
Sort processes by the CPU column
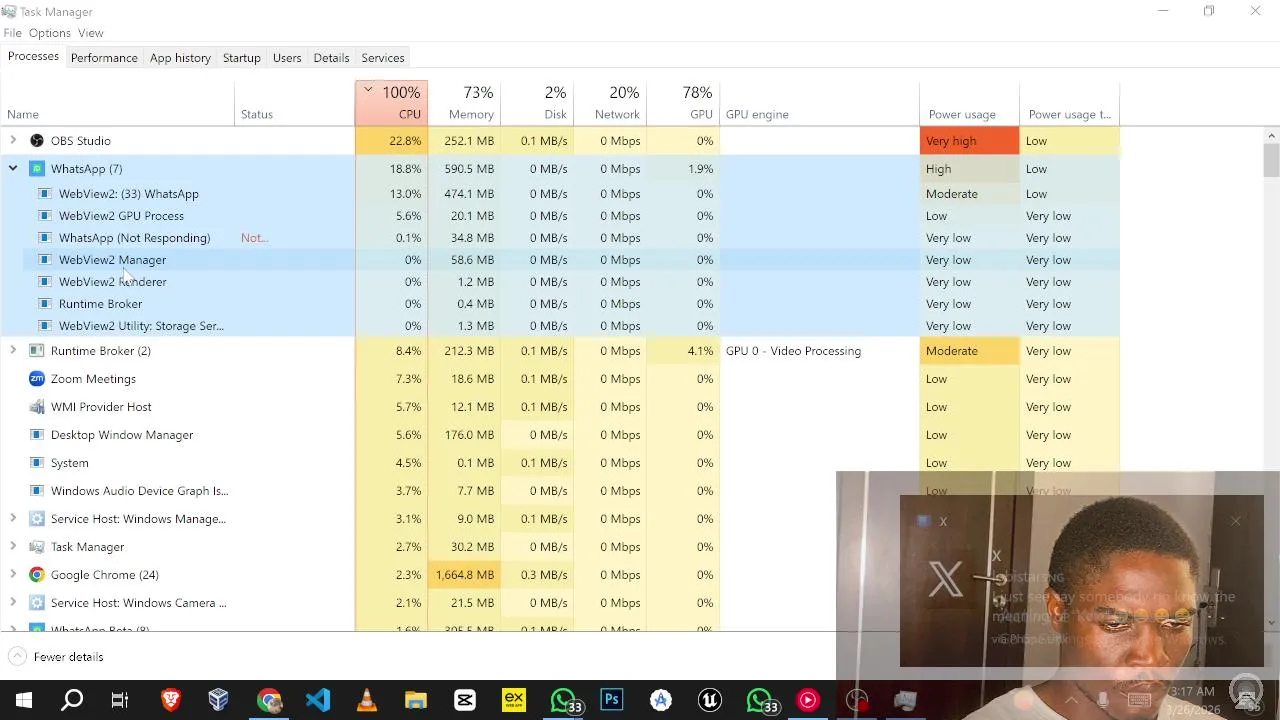tap(391, 103)
